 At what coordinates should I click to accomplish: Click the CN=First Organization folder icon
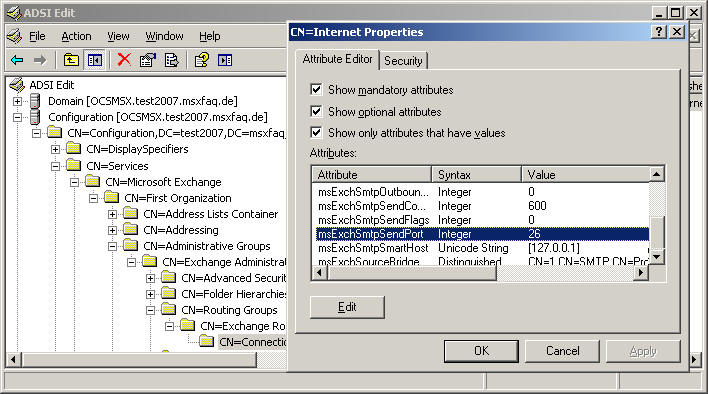(x=112, y=198)
